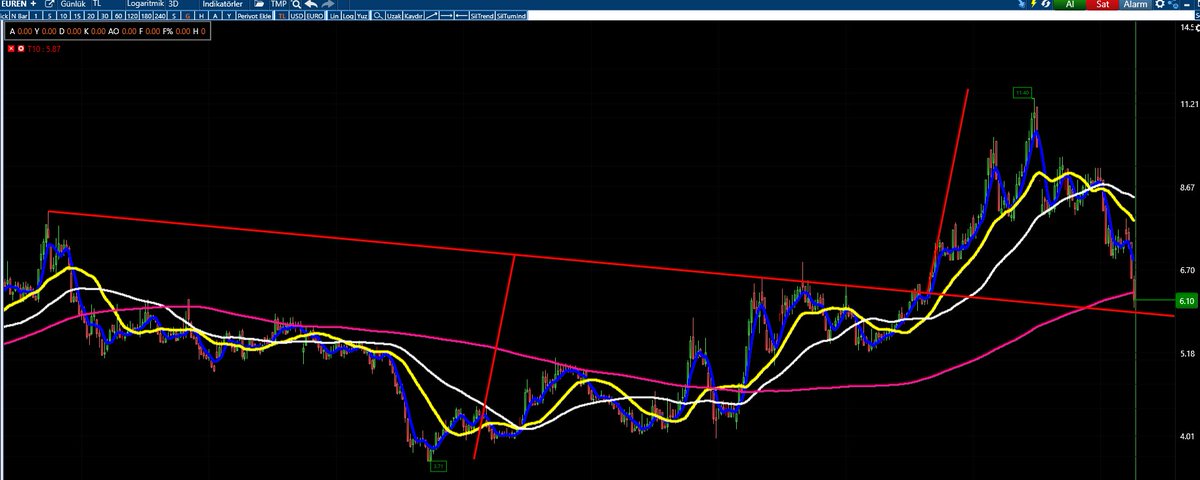Click the undo arrow icon
Image resolution: width=1200 pixels, height=480 pixels.
311,6
